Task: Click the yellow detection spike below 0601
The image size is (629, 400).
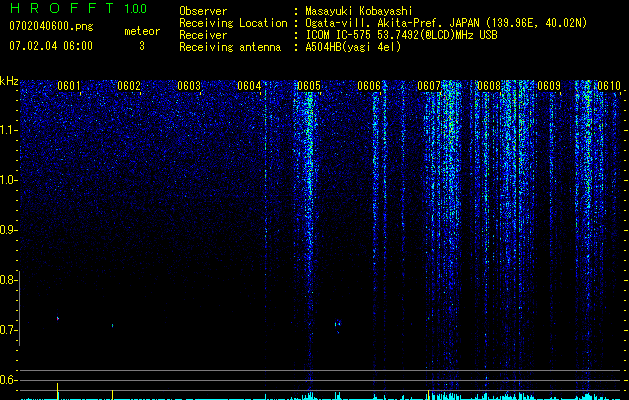Action: 57,391
